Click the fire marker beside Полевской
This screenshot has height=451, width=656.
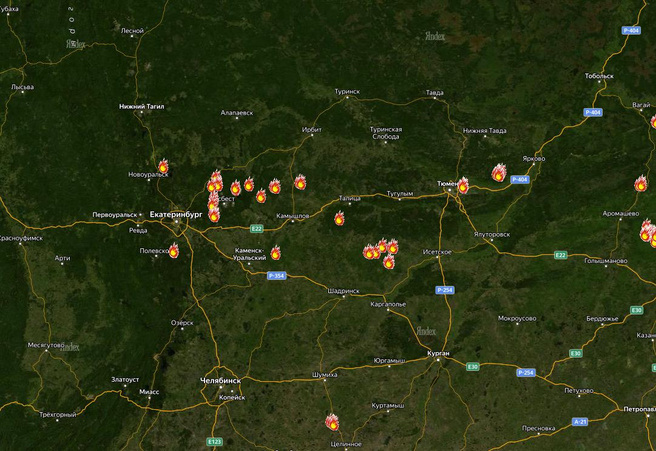tap(174, 251)
